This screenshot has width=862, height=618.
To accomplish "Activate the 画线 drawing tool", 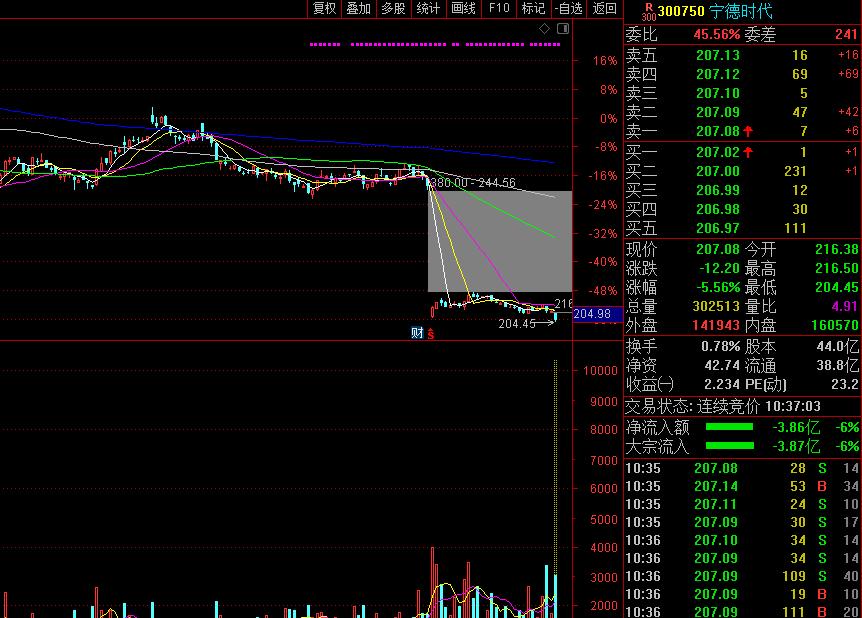I will 463,8.
